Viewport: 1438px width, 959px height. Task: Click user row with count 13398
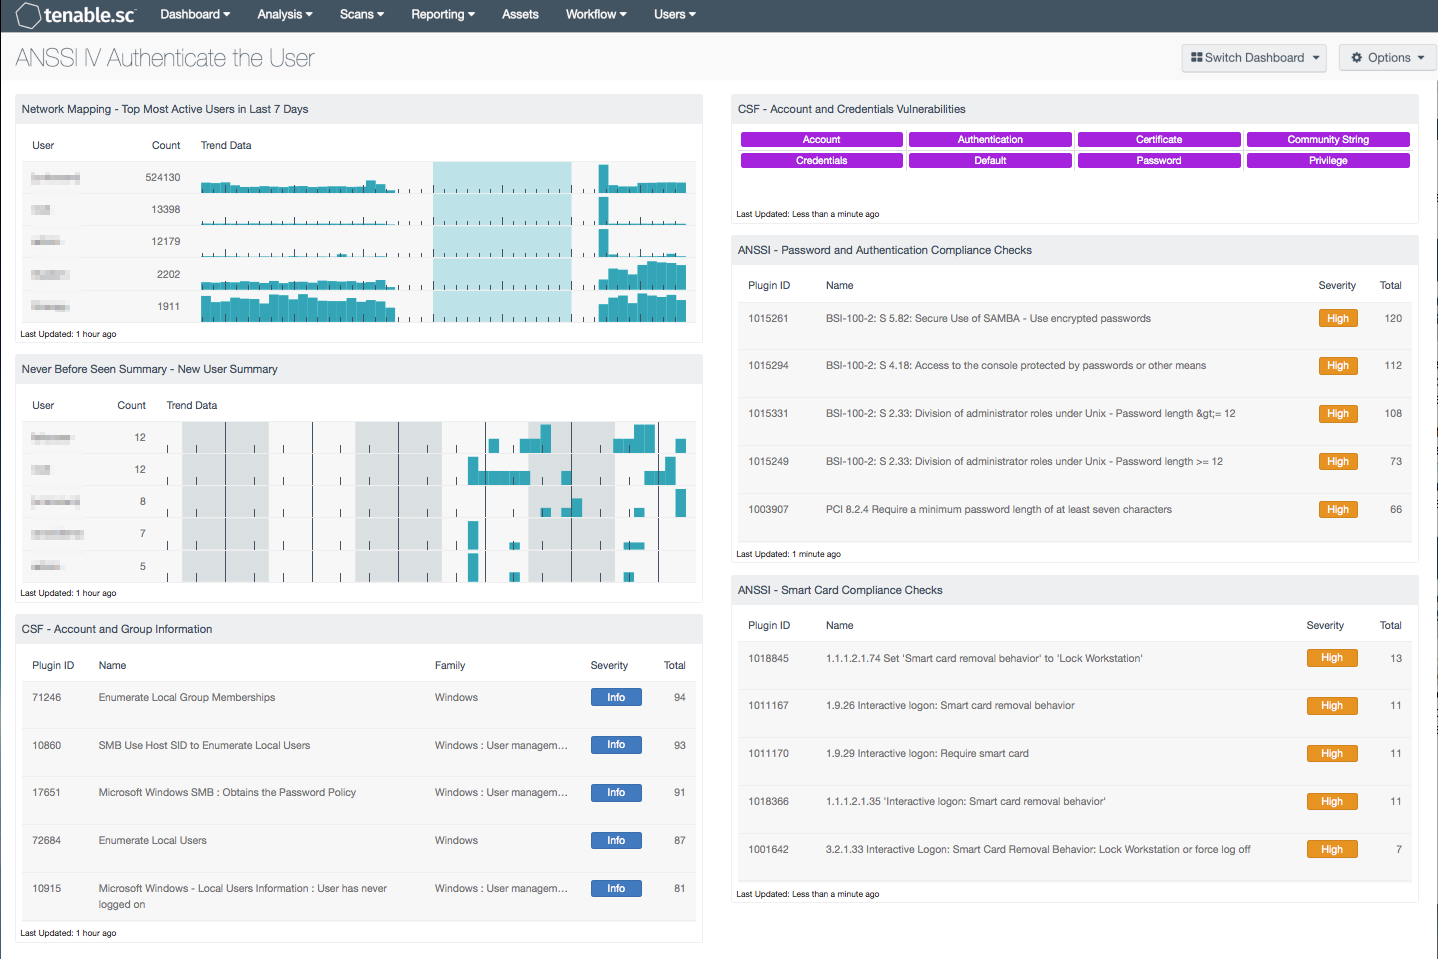click(359, 210)
